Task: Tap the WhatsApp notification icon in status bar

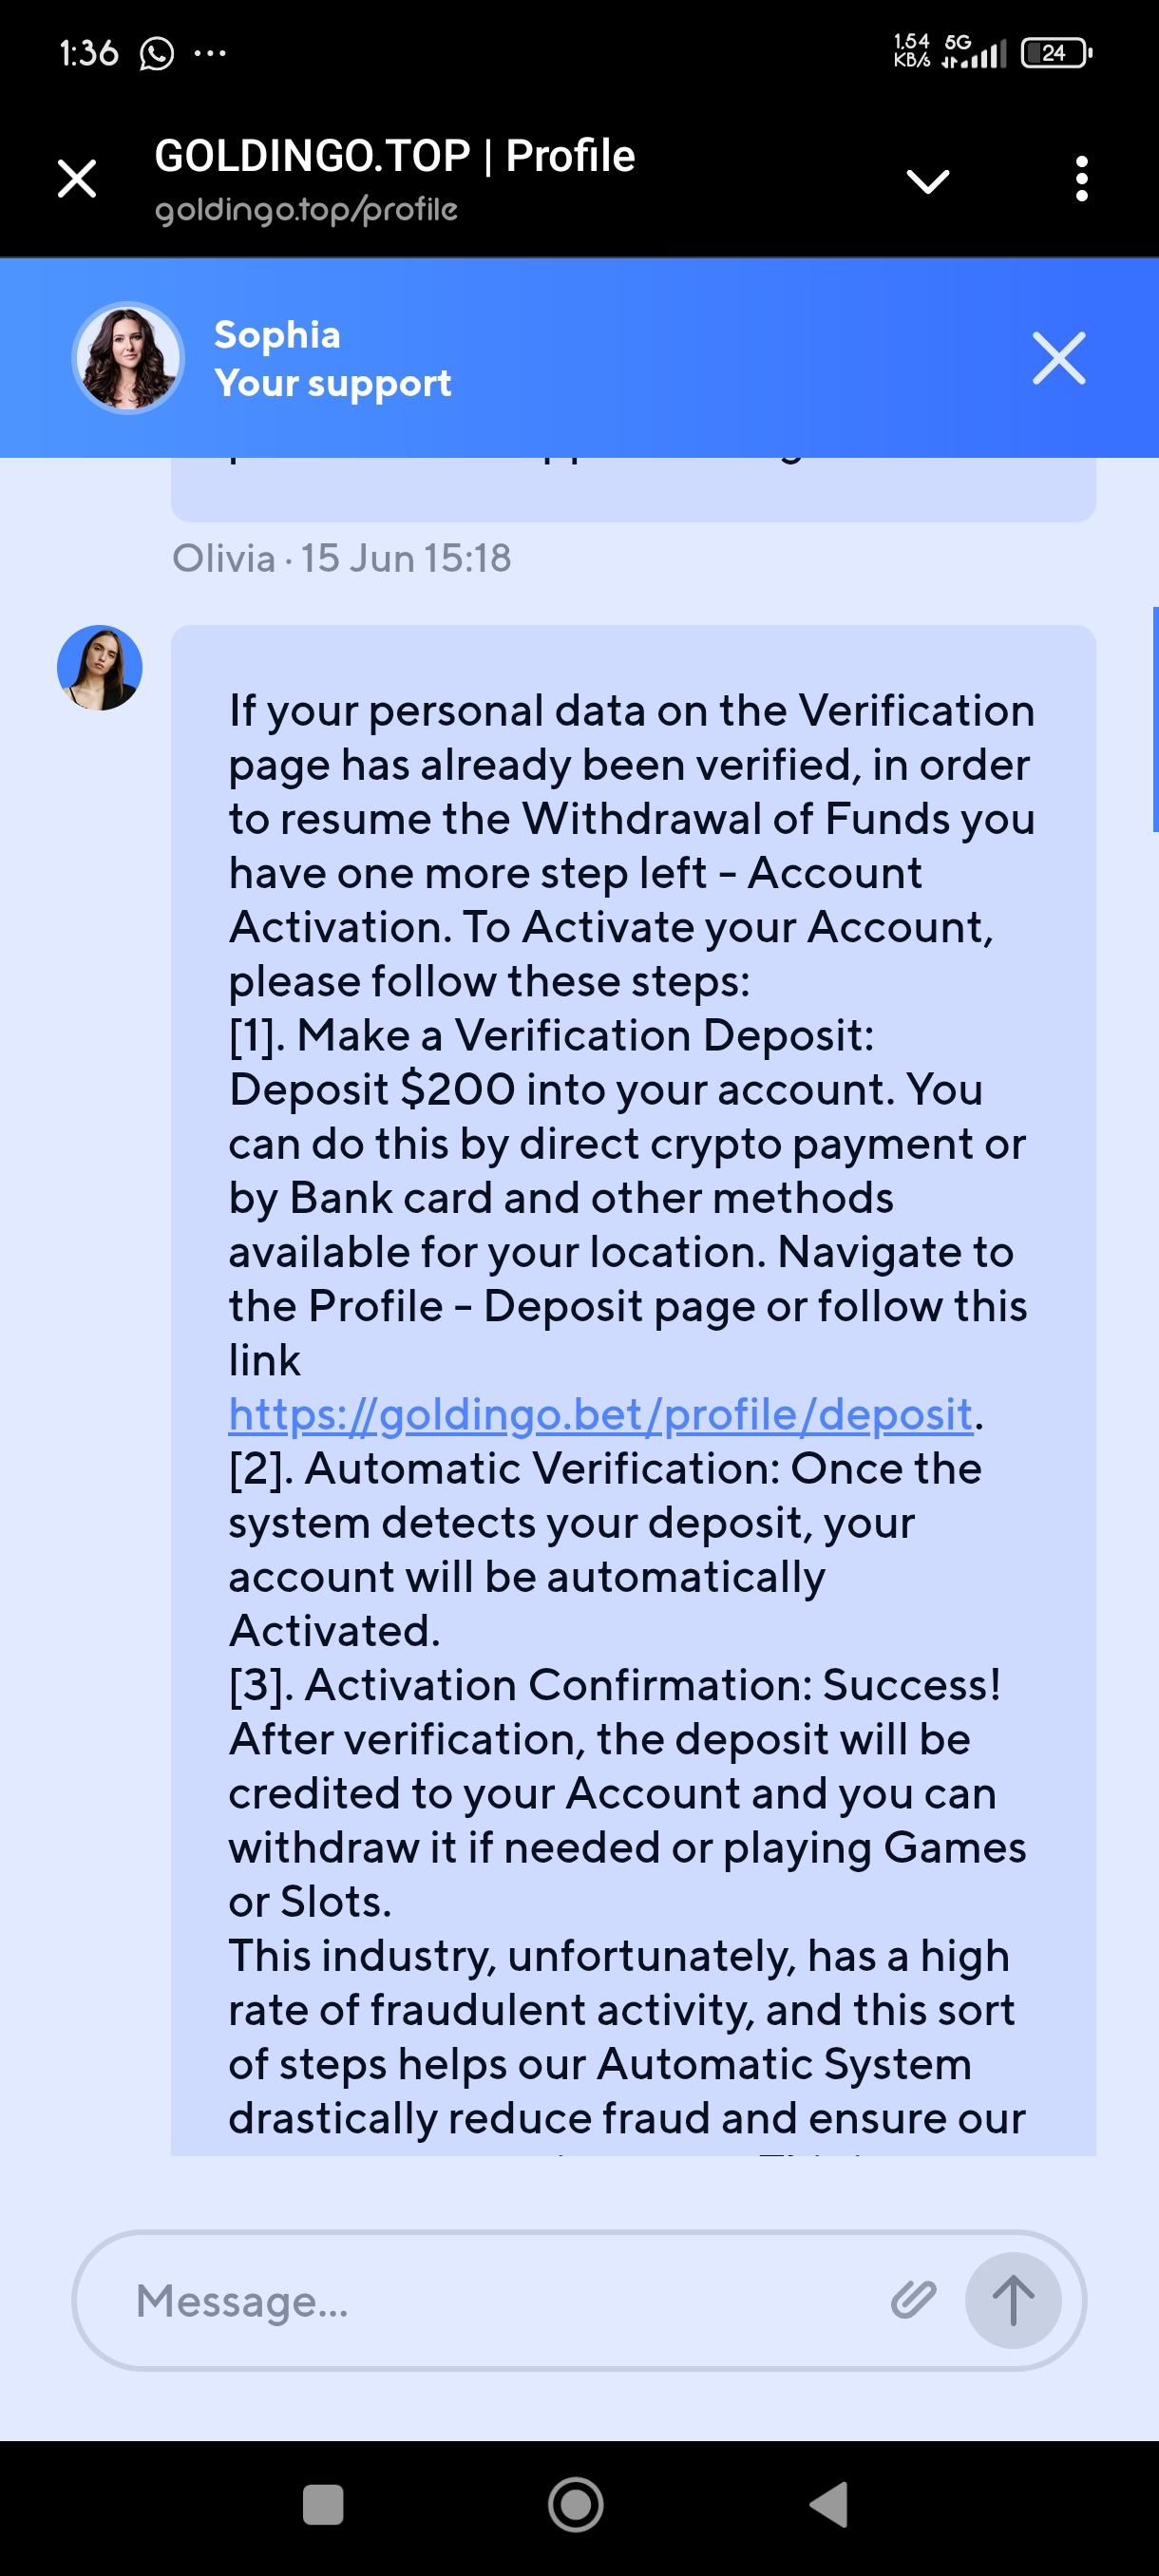Action: coord(156,53)
